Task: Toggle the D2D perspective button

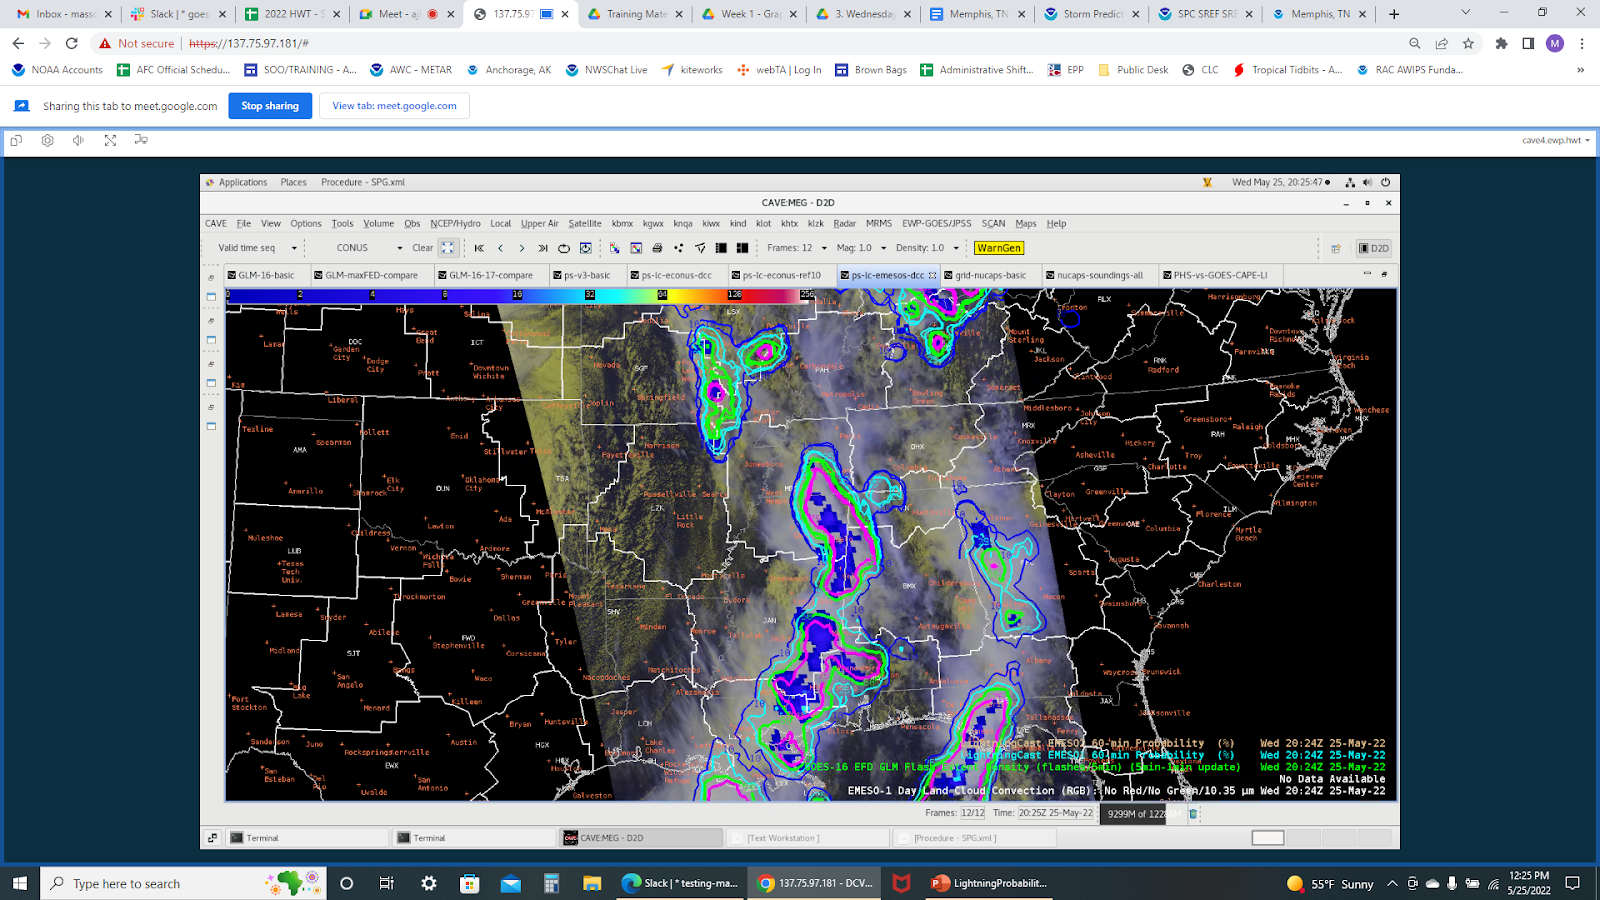Action: coord(1374,248)
